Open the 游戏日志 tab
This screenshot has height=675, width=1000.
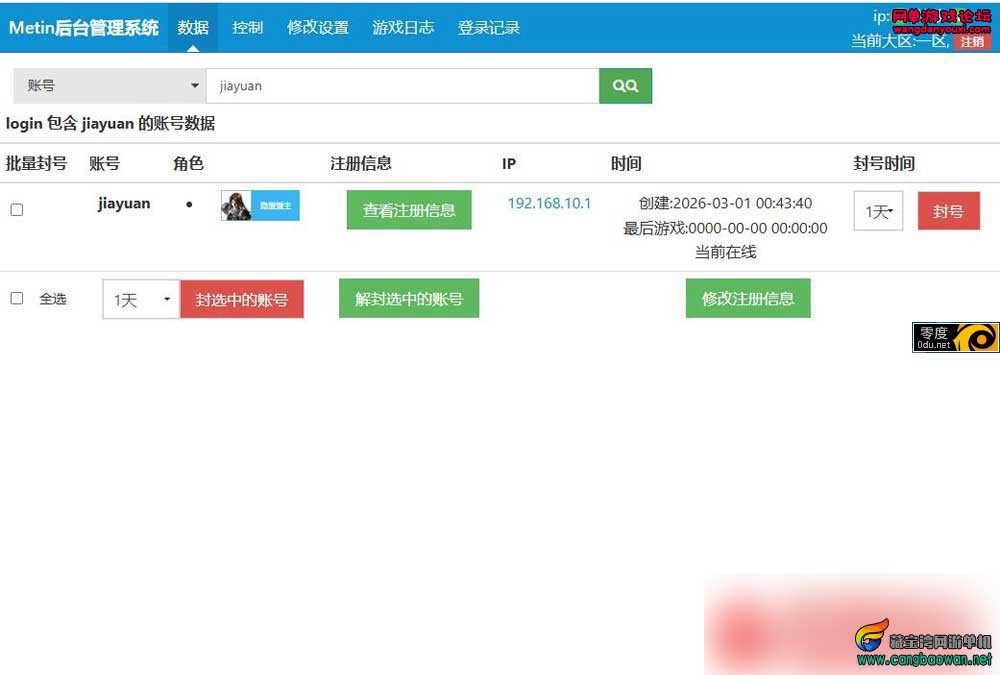click(403, 27)
